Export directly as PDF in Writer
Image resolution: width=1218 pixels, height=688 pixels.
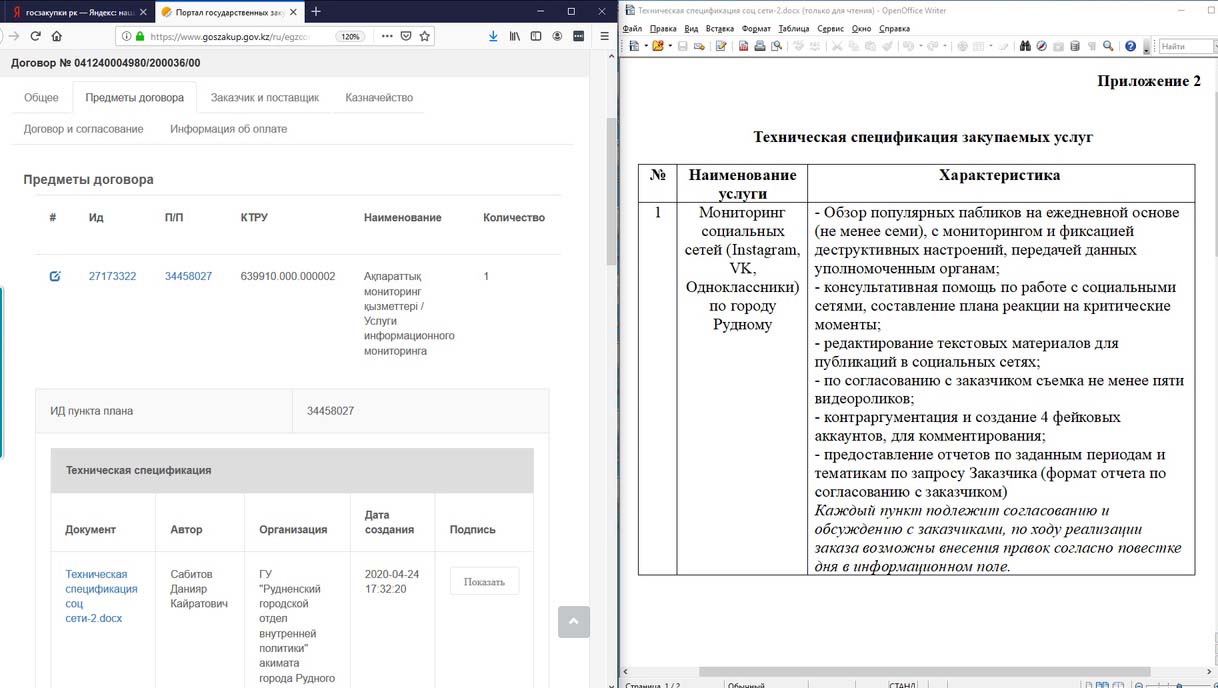pos(744,46)
